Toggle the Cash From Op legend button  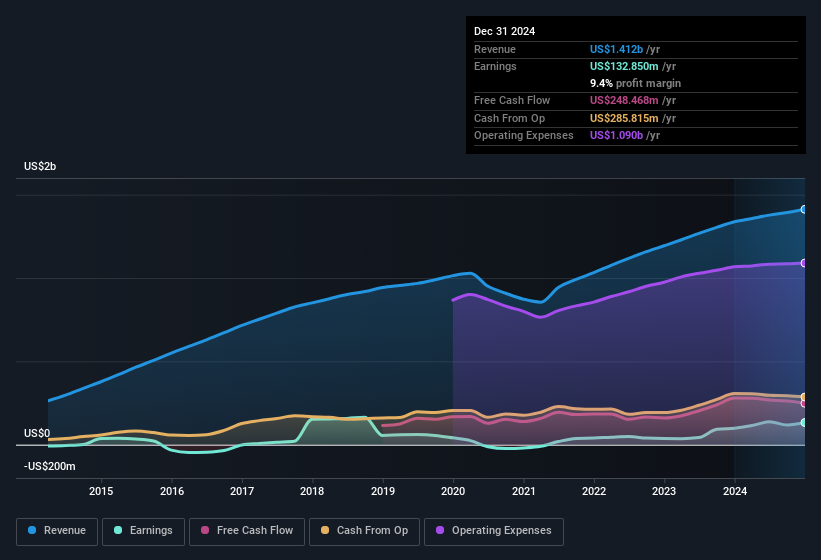pos(364,531)
